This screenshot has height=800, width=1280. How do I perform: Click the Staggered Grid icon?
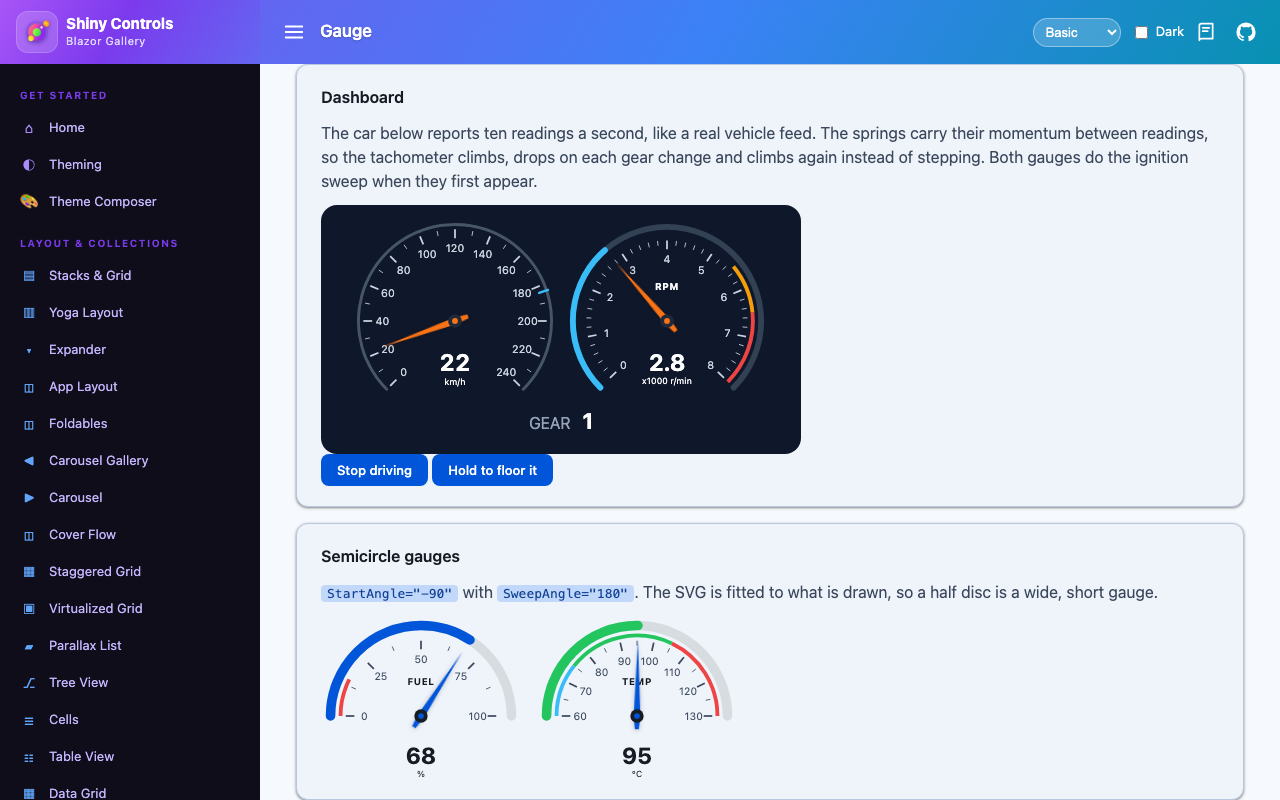point(29,572)
